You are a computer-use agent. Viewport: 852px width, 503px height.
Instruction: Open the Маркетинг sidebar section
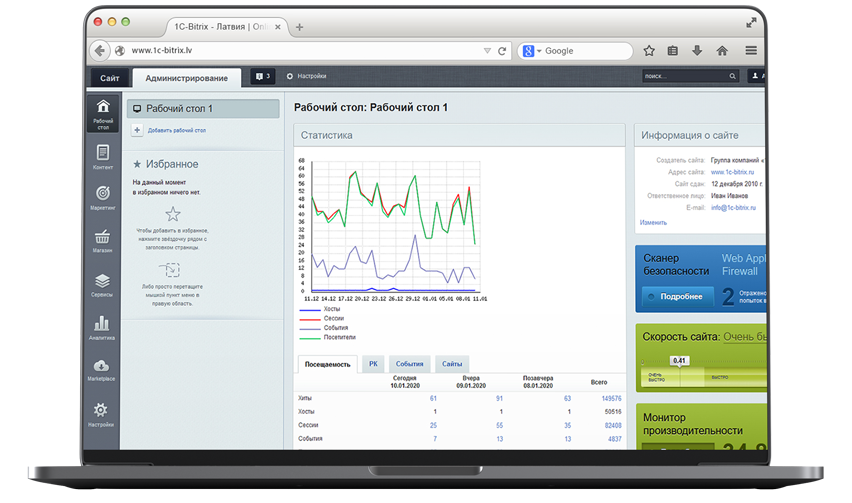pyautogui.click(x=102, y=197)
